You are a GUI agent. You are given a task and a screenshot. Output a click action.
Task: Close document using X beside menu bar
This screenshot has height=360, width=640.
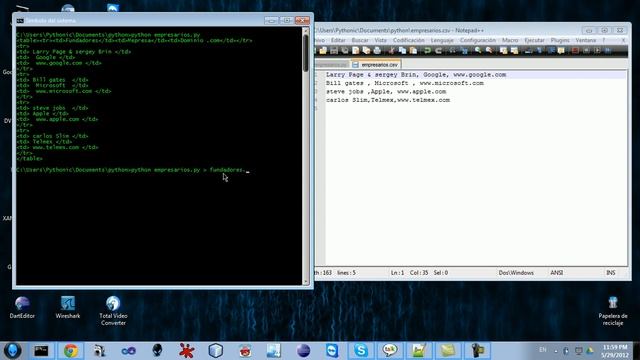pyautogui.click(x=623, y=40)
